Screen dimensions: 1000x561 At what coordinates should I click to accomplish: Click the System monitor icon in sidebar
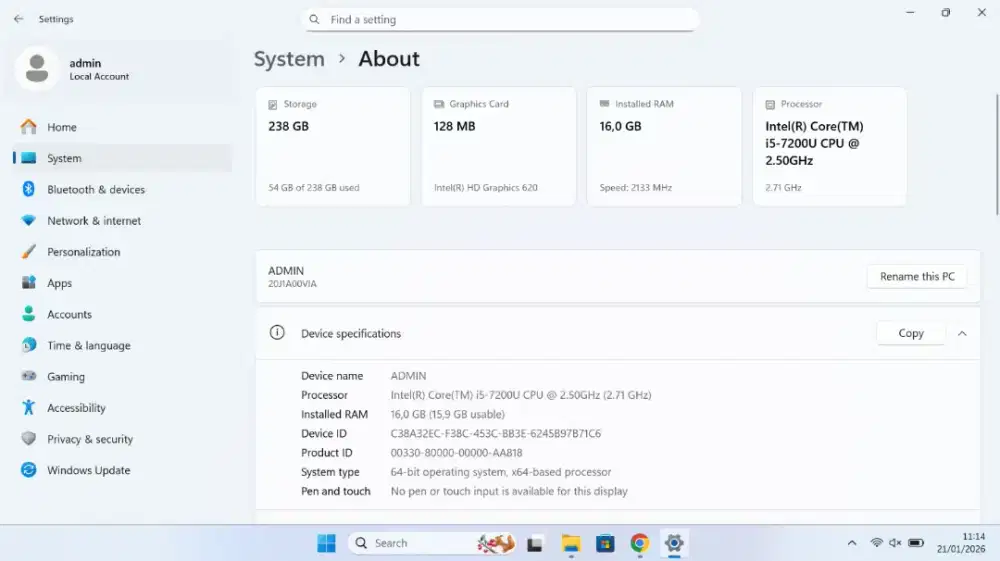tap(29, 158)
